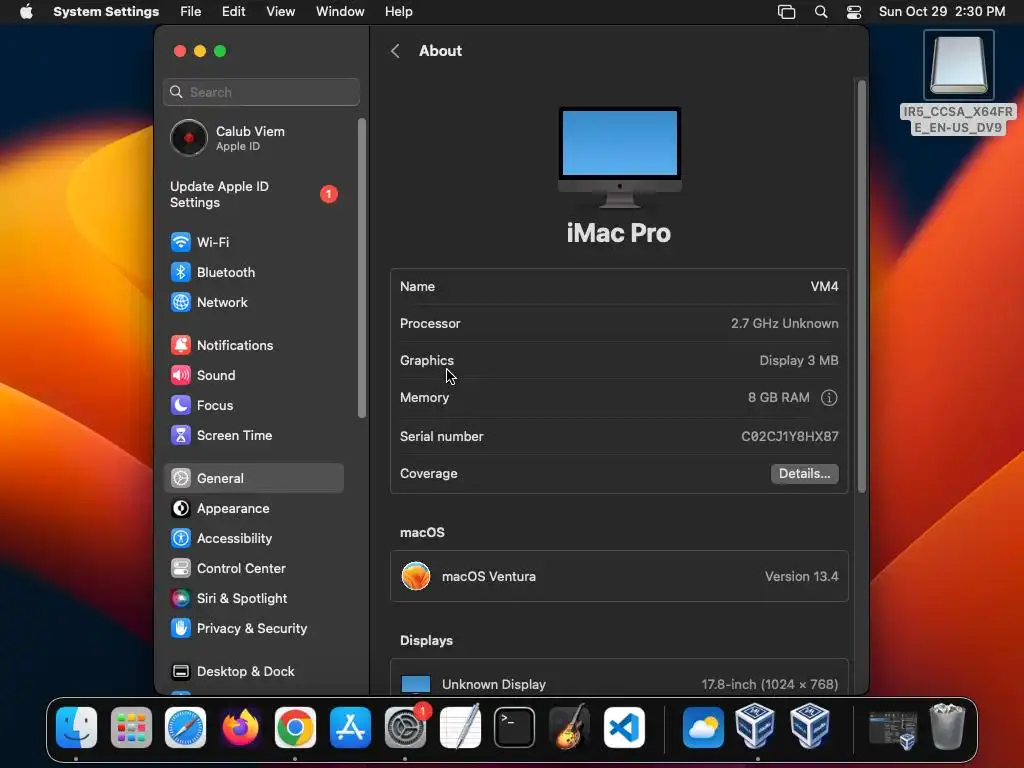Open the first VirtualBox Dock icon

click(x=756, y=726)
